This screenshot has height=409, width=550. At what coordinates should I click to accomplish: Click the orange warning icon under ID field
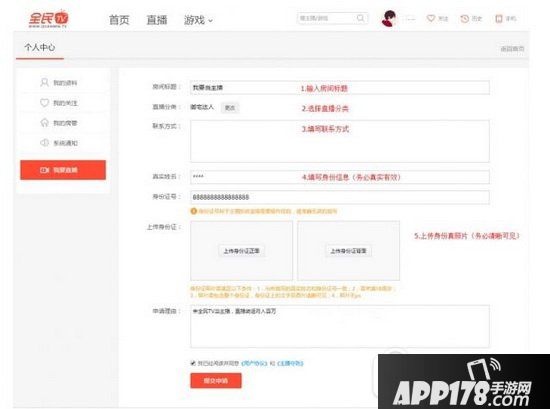(x=193, y=211)
